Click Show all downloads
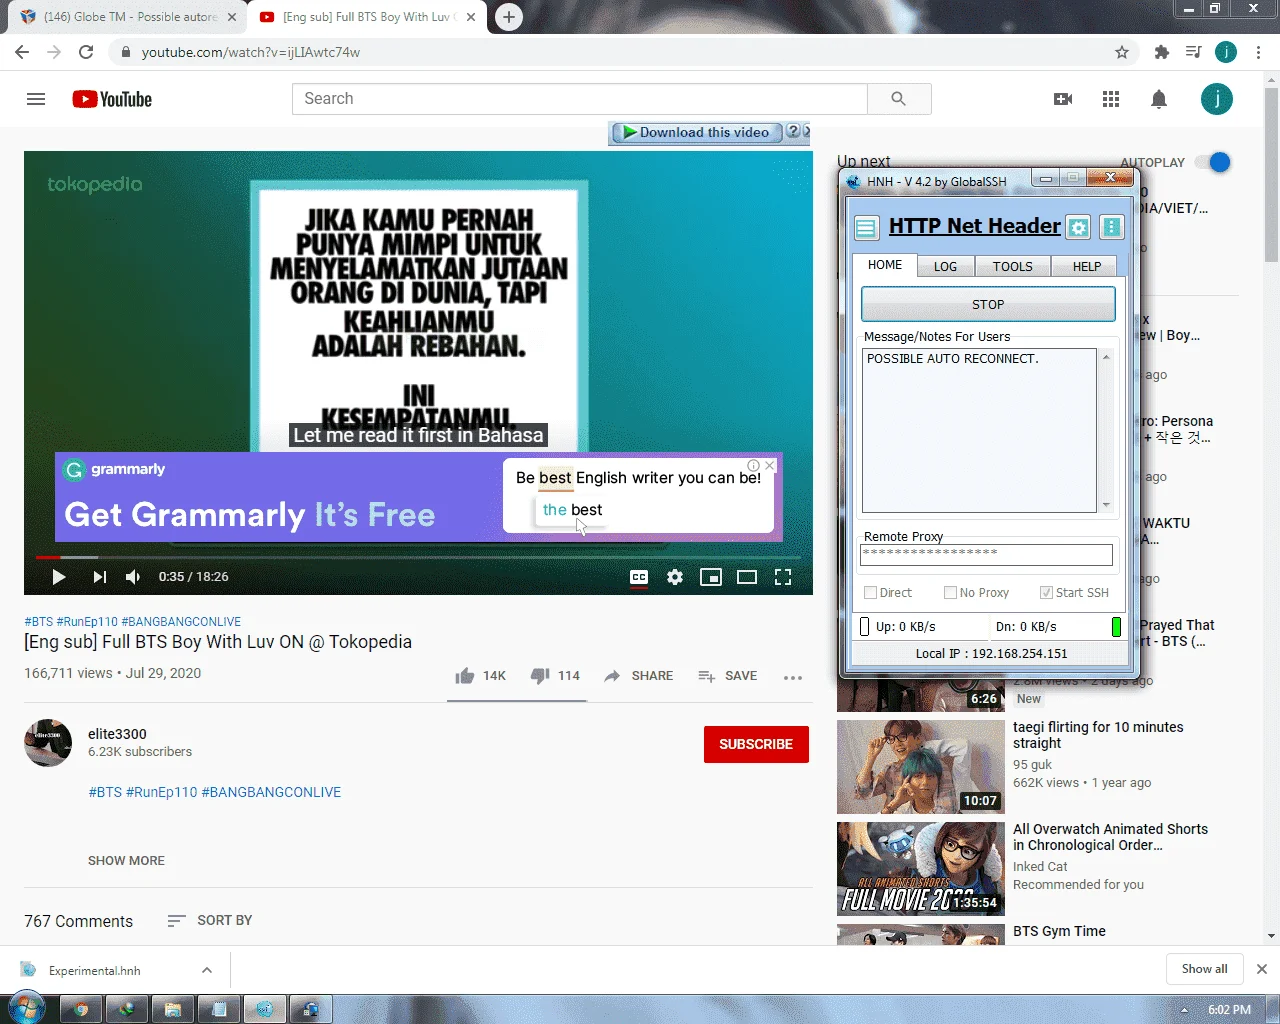1280x1024 pixels. point(1204,969)
